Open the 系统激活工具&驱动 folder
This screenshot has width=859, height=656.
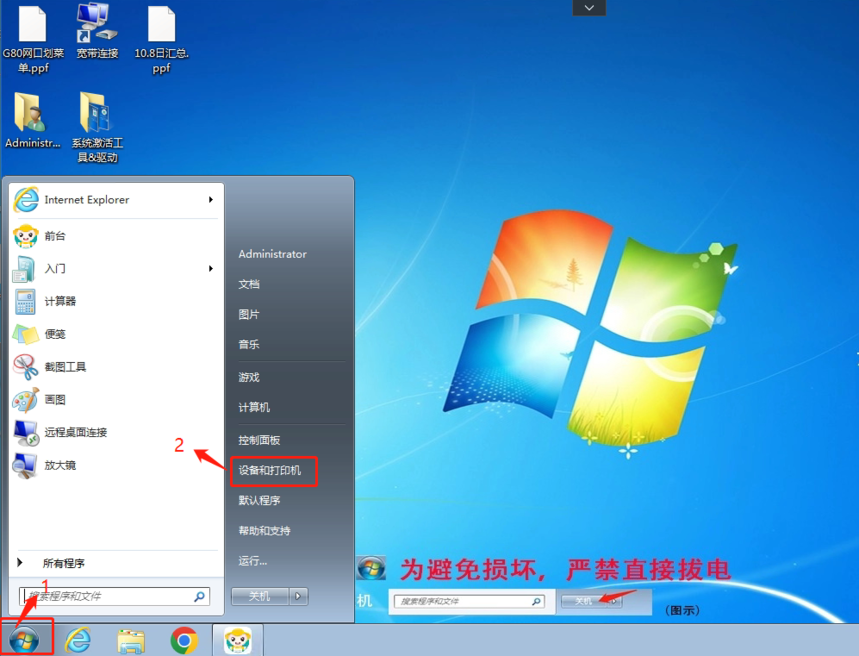[x=97, y=128]
